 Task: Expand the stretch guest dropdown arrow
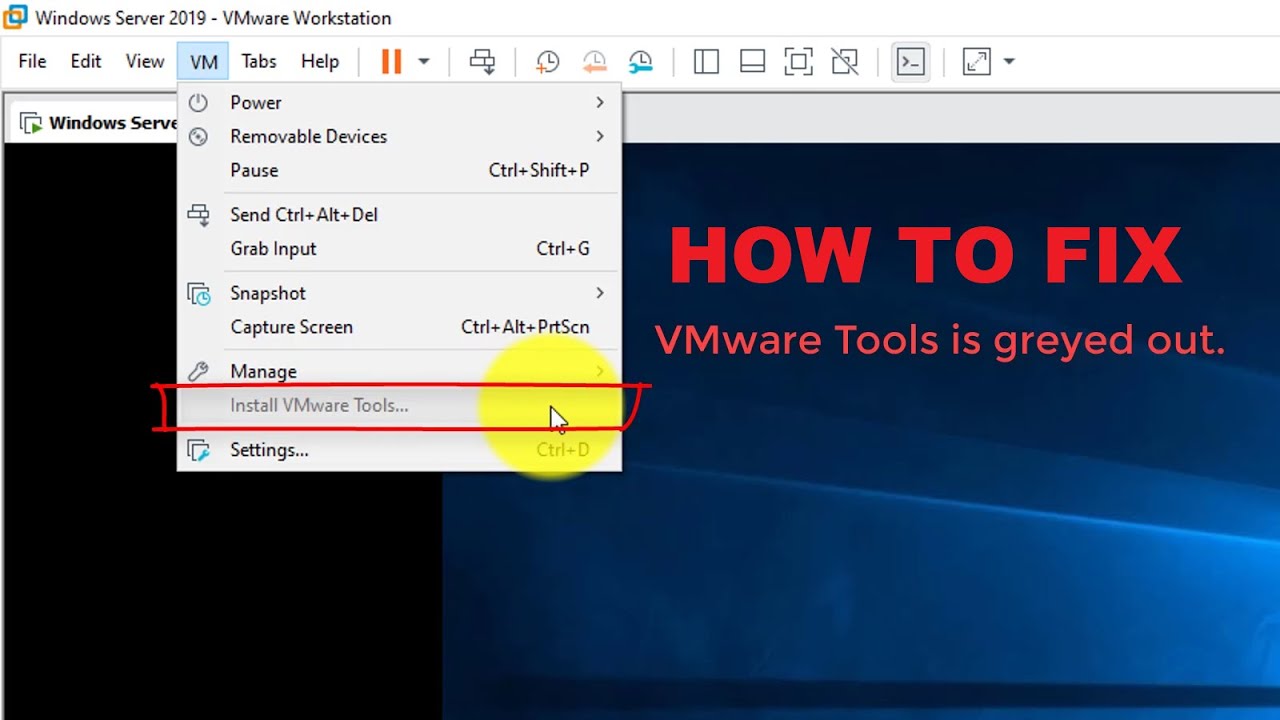(x=1009, y=62)
